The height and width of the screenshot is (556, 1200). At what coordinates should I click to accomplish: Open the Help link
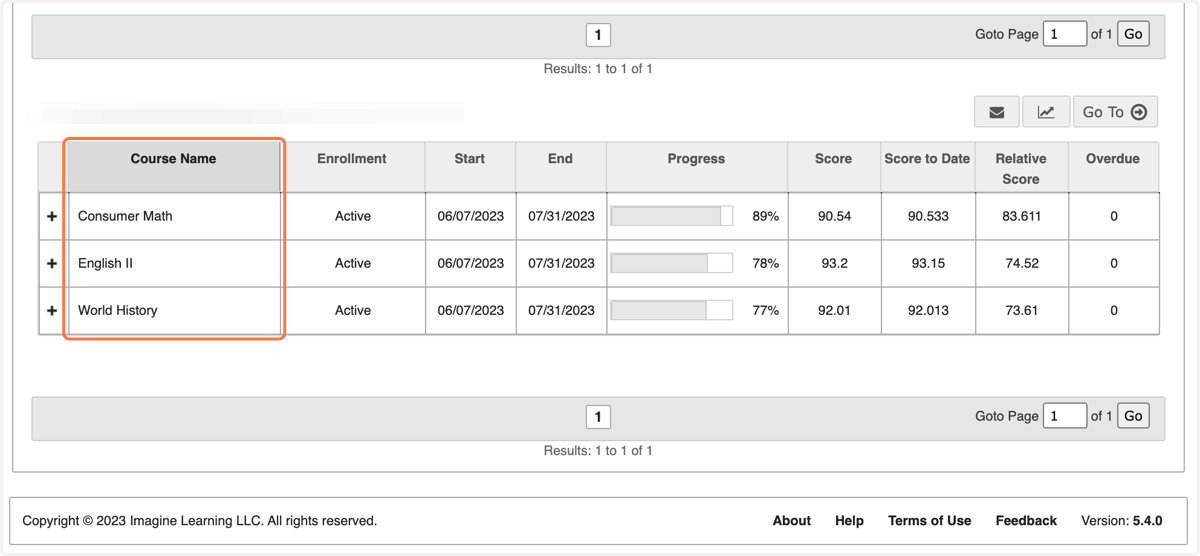[849, 521]
